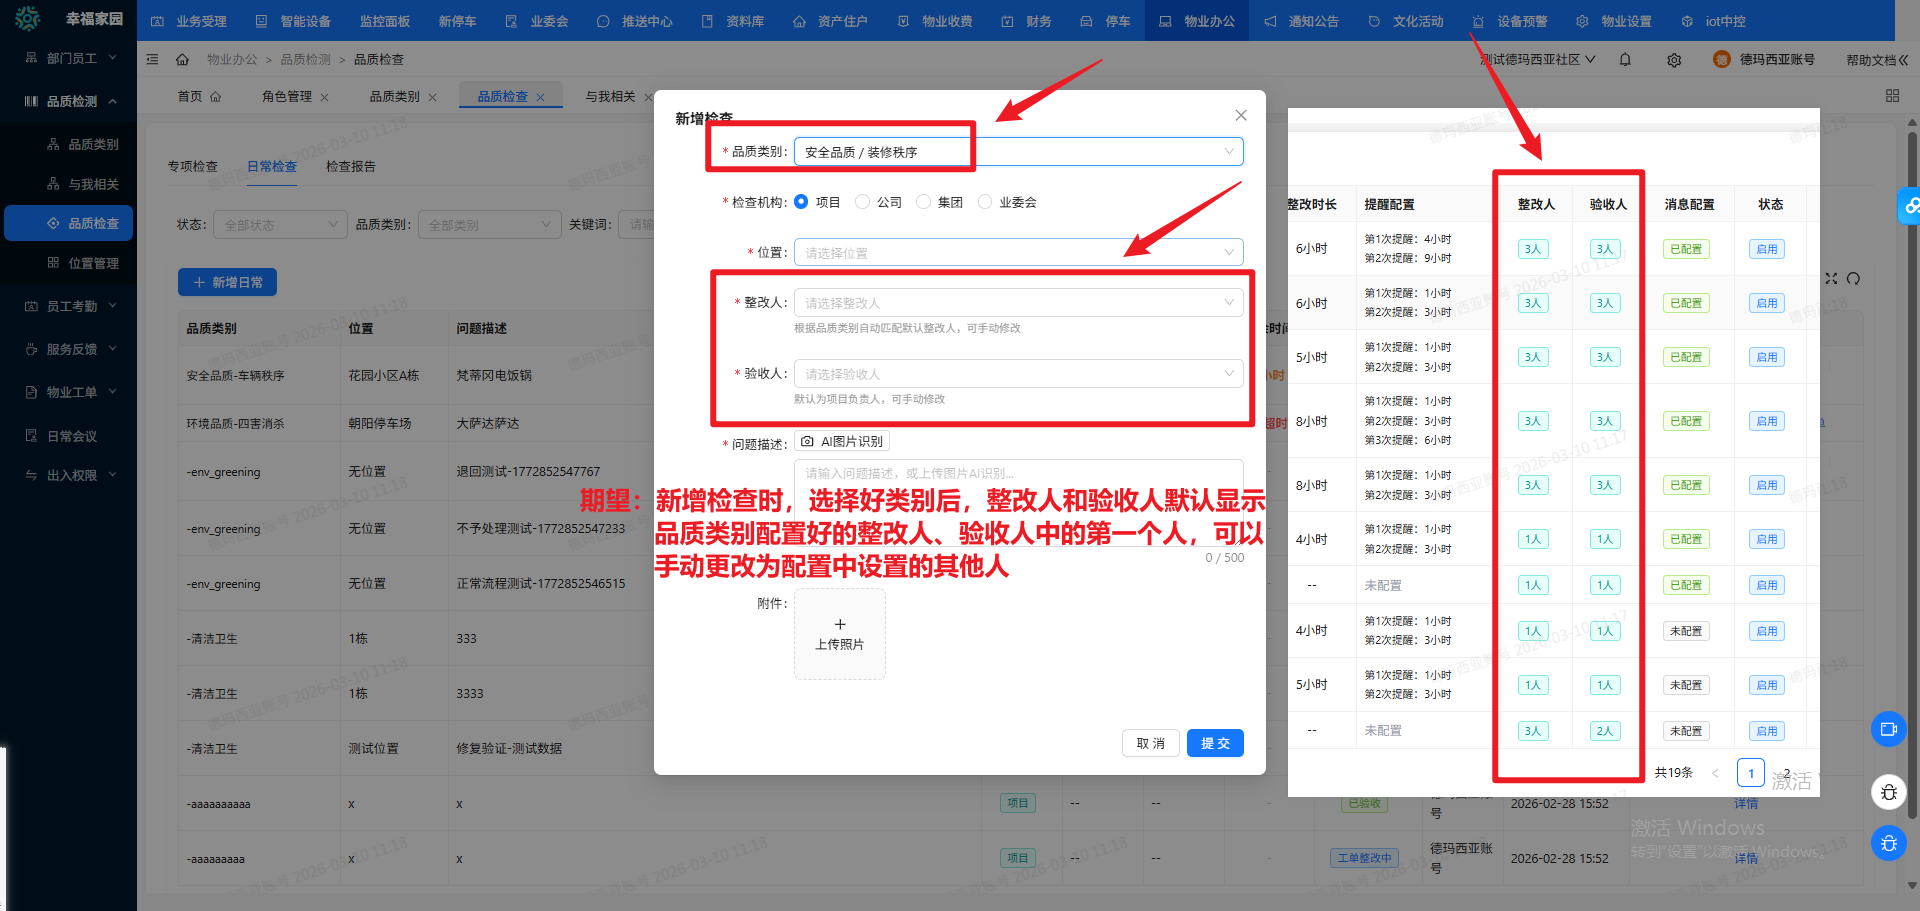Screen dimensions: 1920x911
Task: Select the 公司 radio option
Action: [x=862, y=202]
